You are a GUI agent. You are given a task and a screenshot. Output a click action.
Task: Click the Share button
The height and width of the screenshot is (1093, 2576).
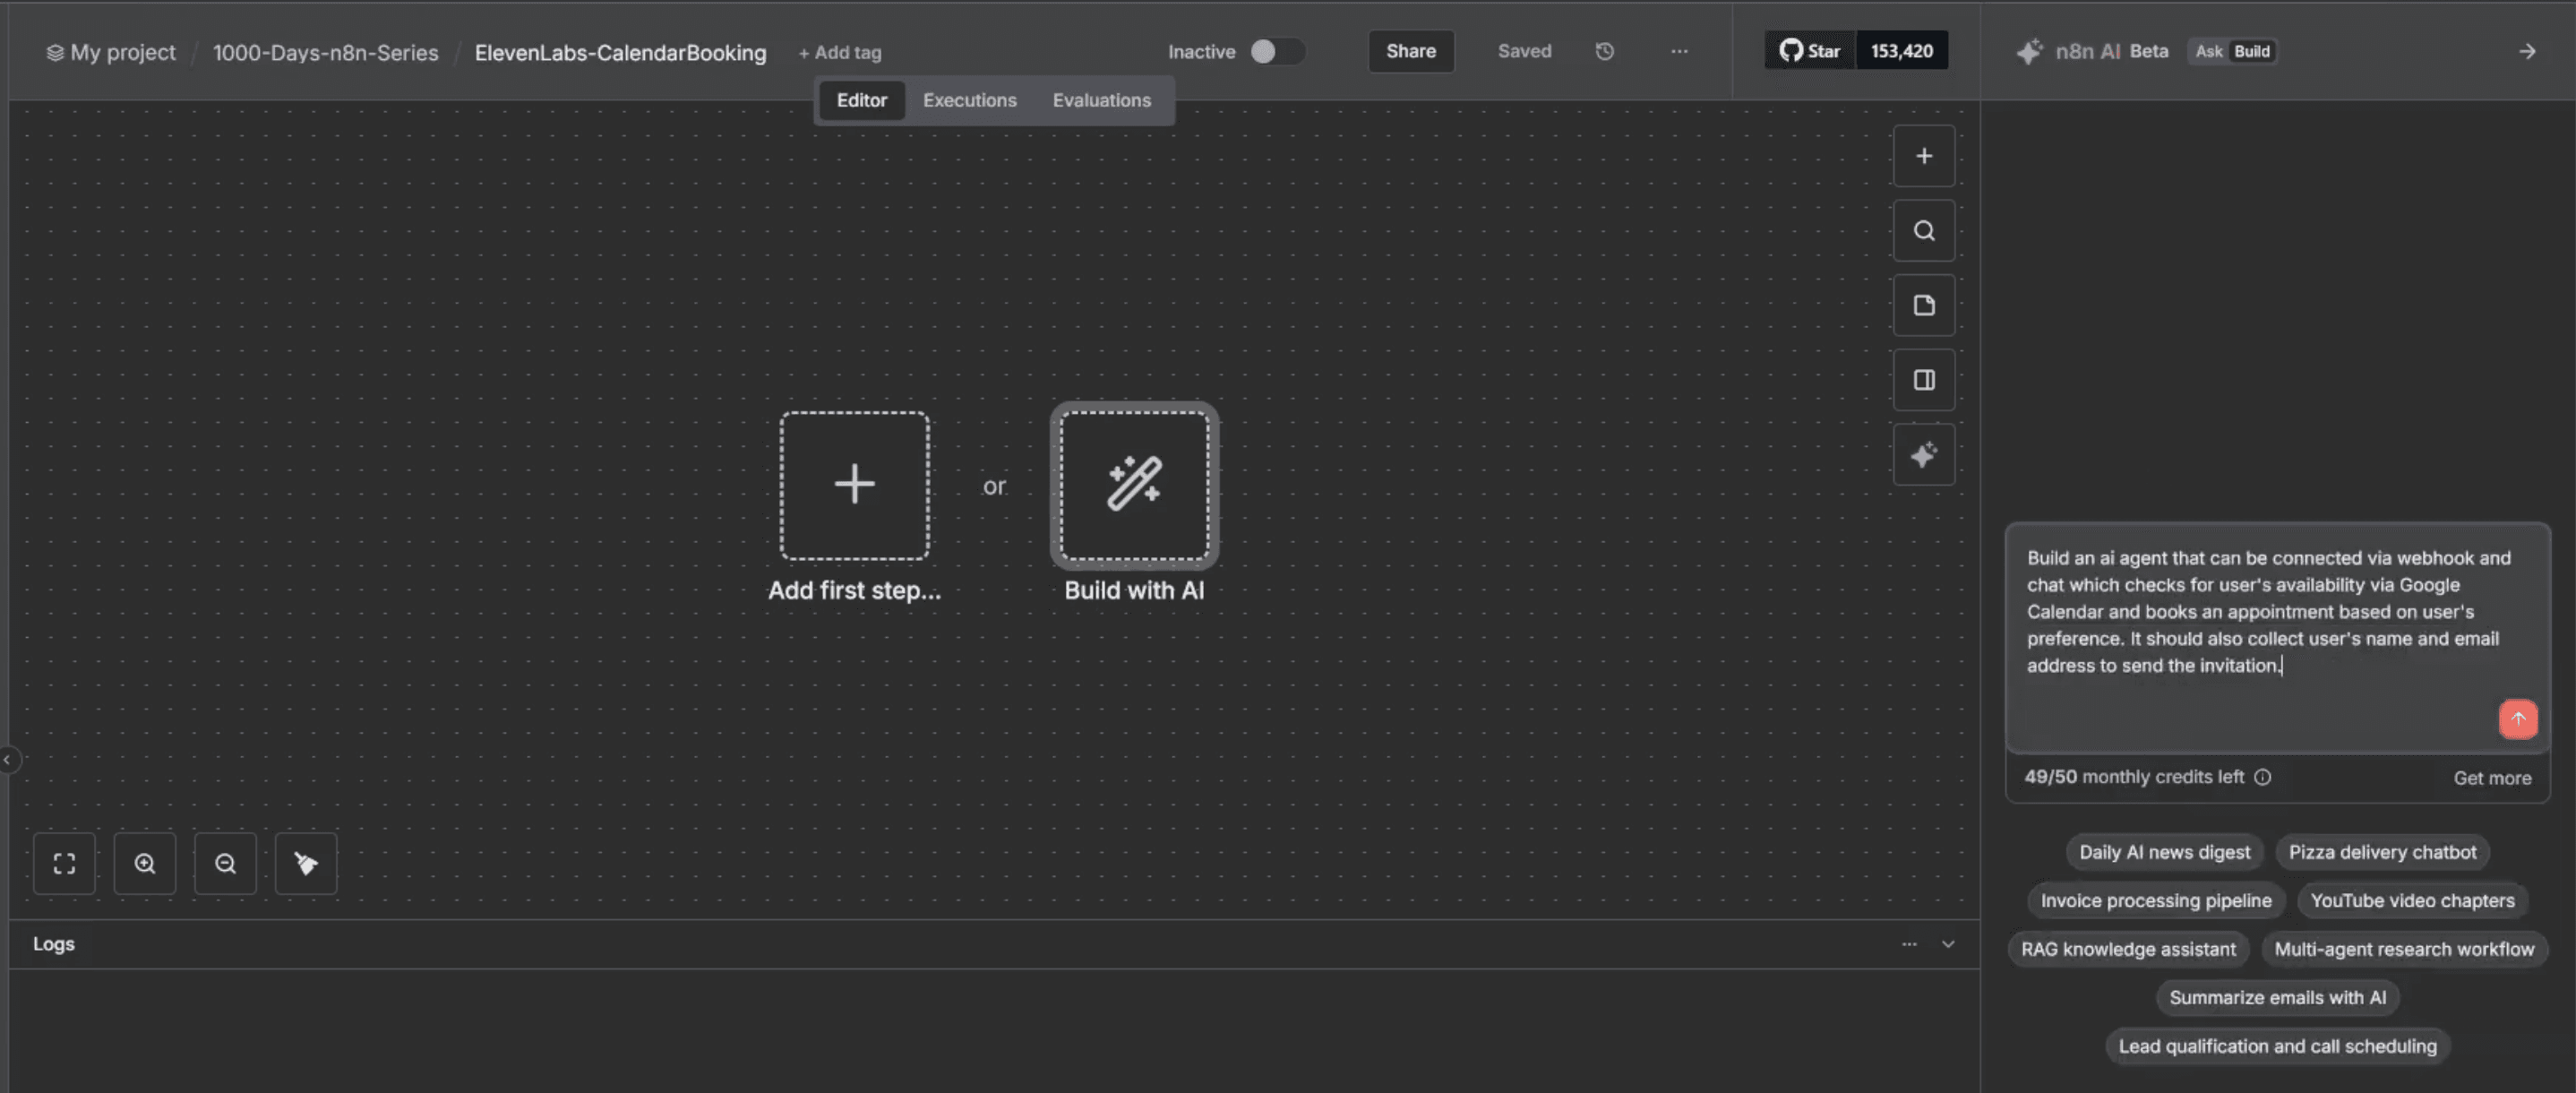click(x=1410, y=51)
